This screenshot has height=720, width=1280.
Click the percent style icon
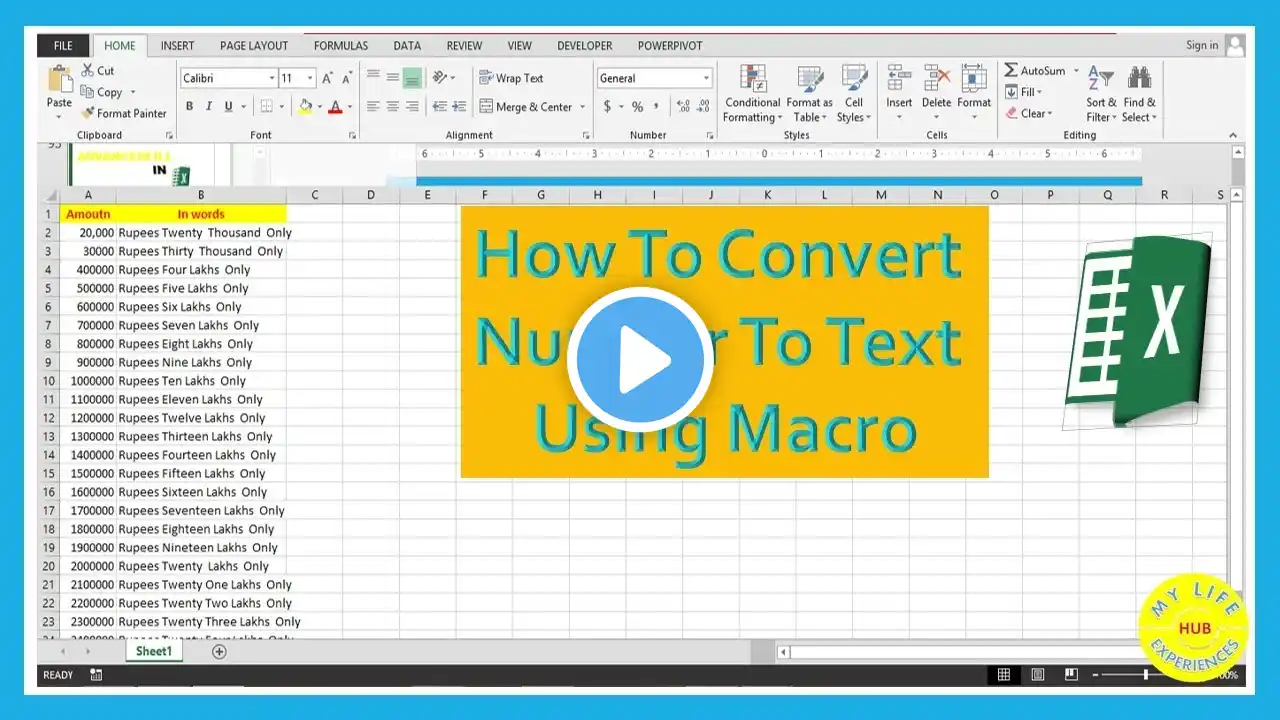[x=637, y=107]
